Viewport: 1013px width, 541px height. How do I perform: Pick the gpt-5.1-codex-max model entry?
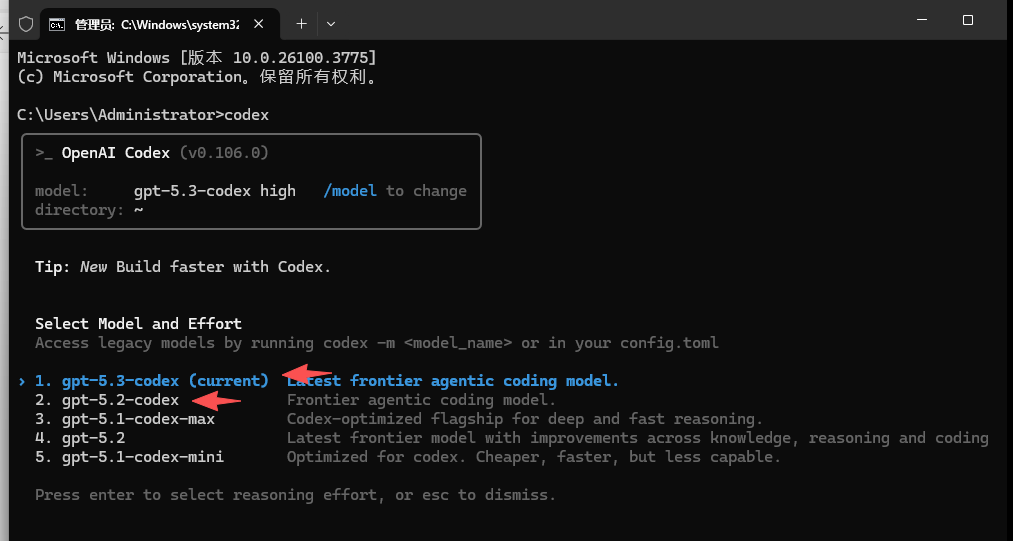coord(125,419)
